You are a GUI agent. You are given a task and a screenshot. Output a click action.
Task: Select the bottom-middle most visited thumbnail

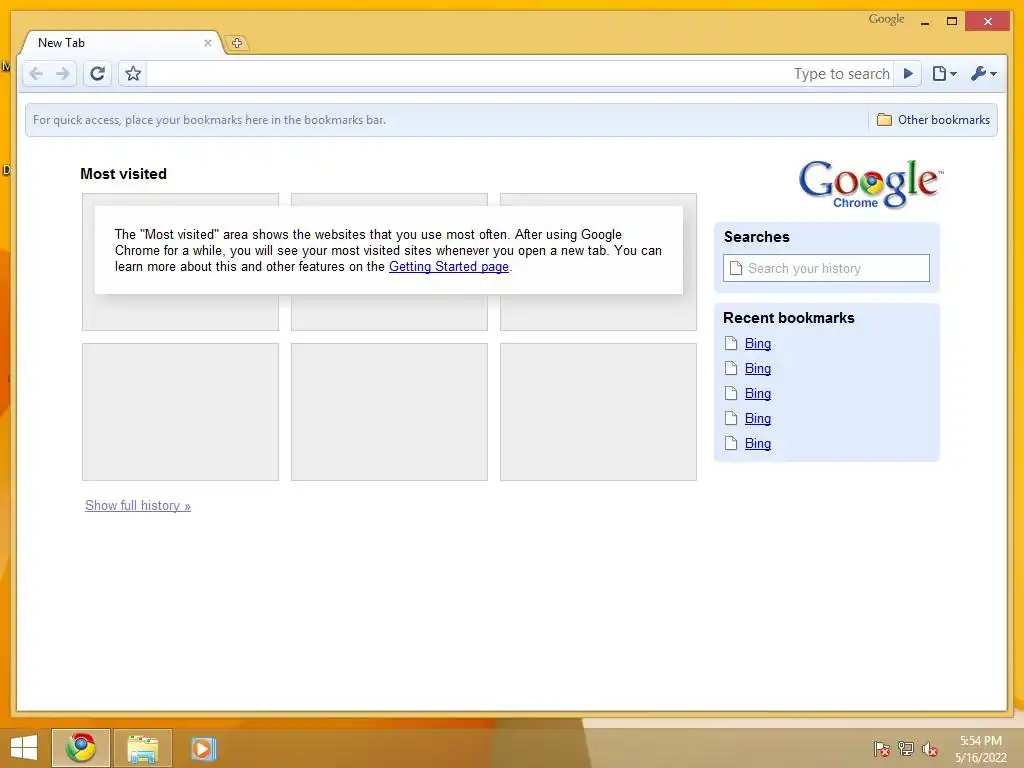tap(389, 412)
